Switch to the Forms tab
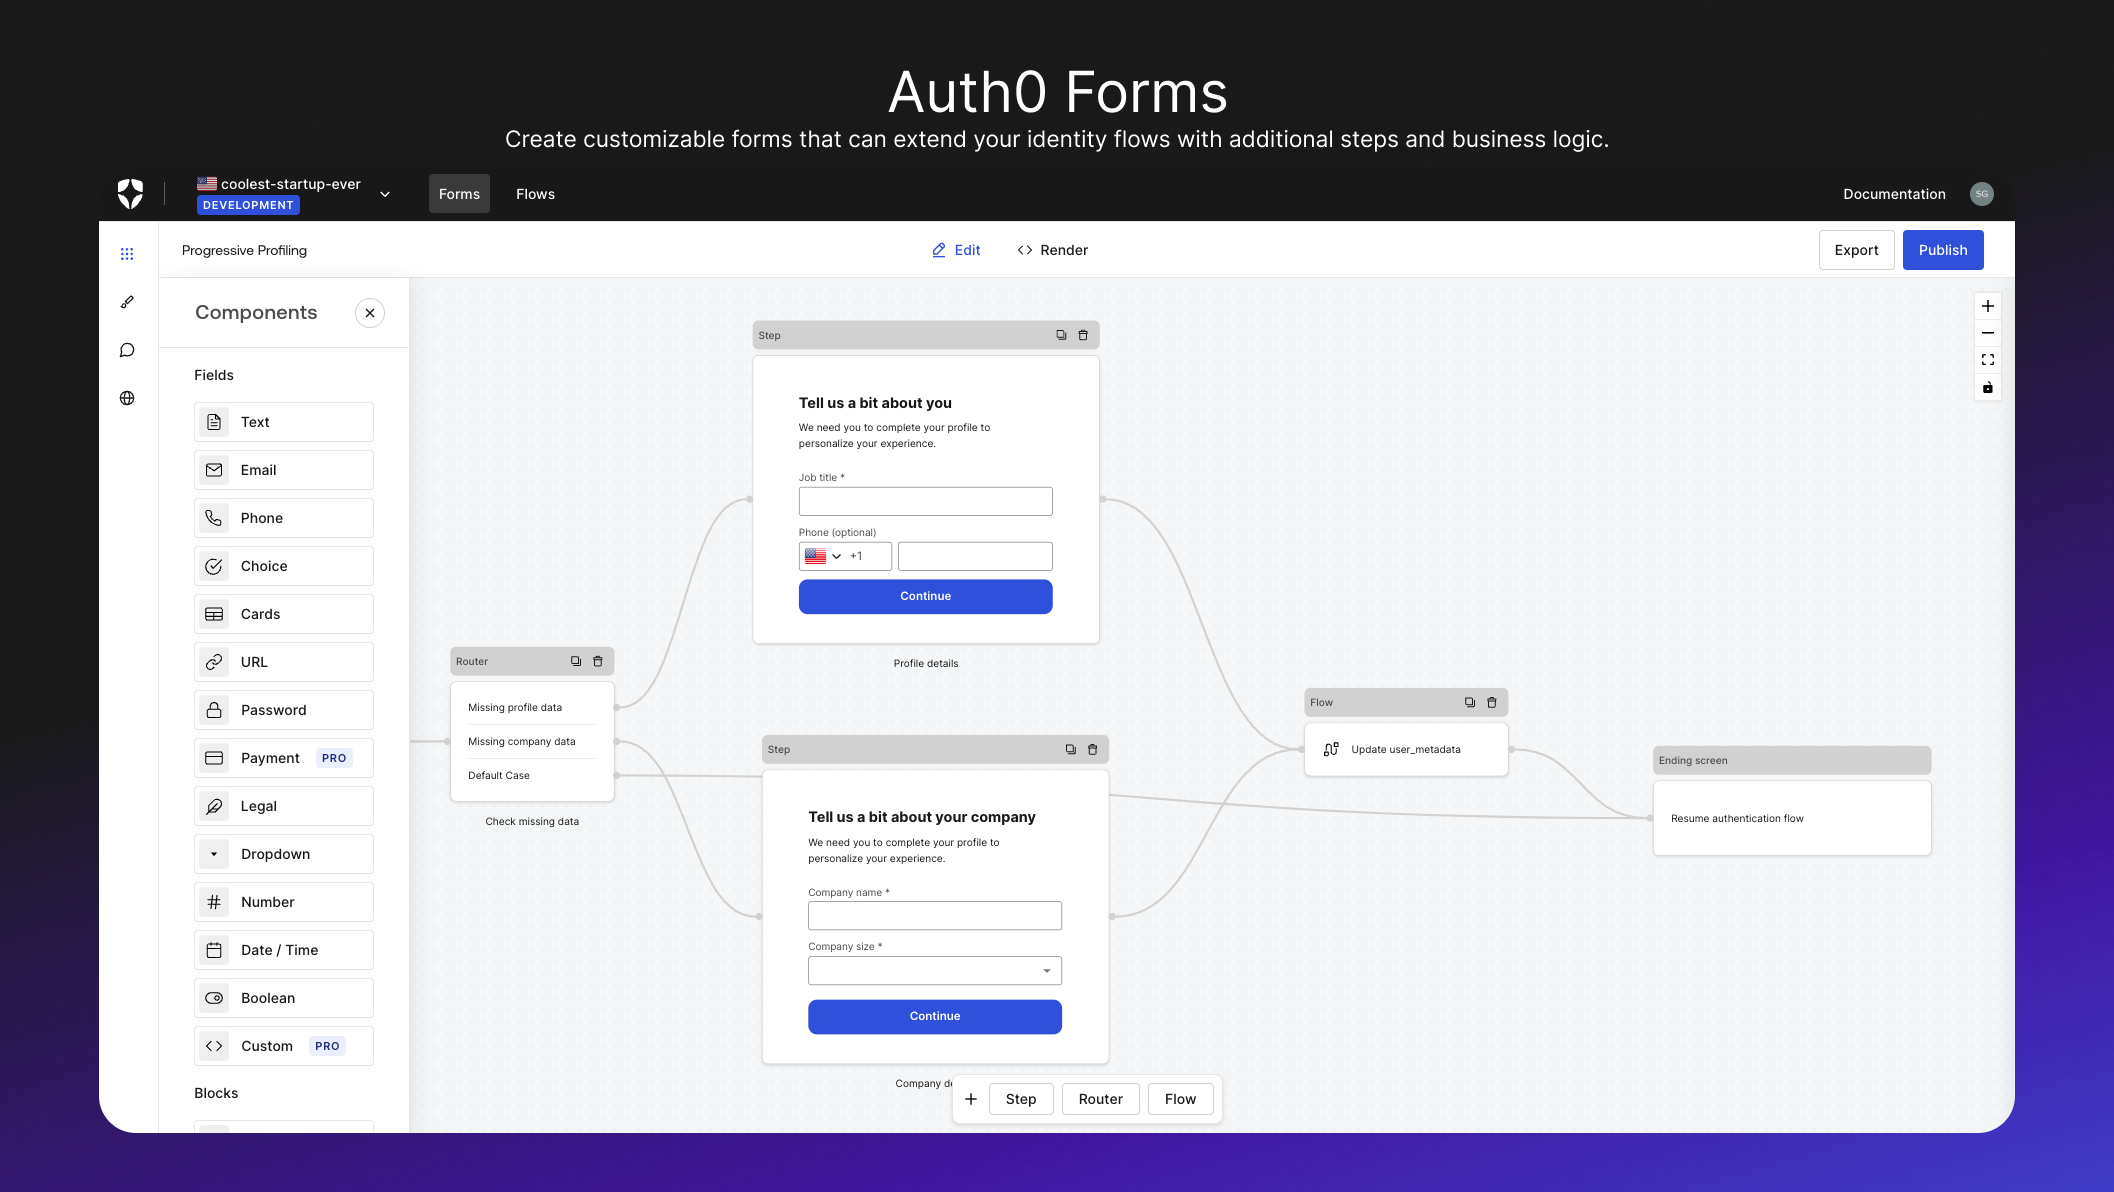The width and height of the screenshot is (2114, 1192). (x=459, y=194)
